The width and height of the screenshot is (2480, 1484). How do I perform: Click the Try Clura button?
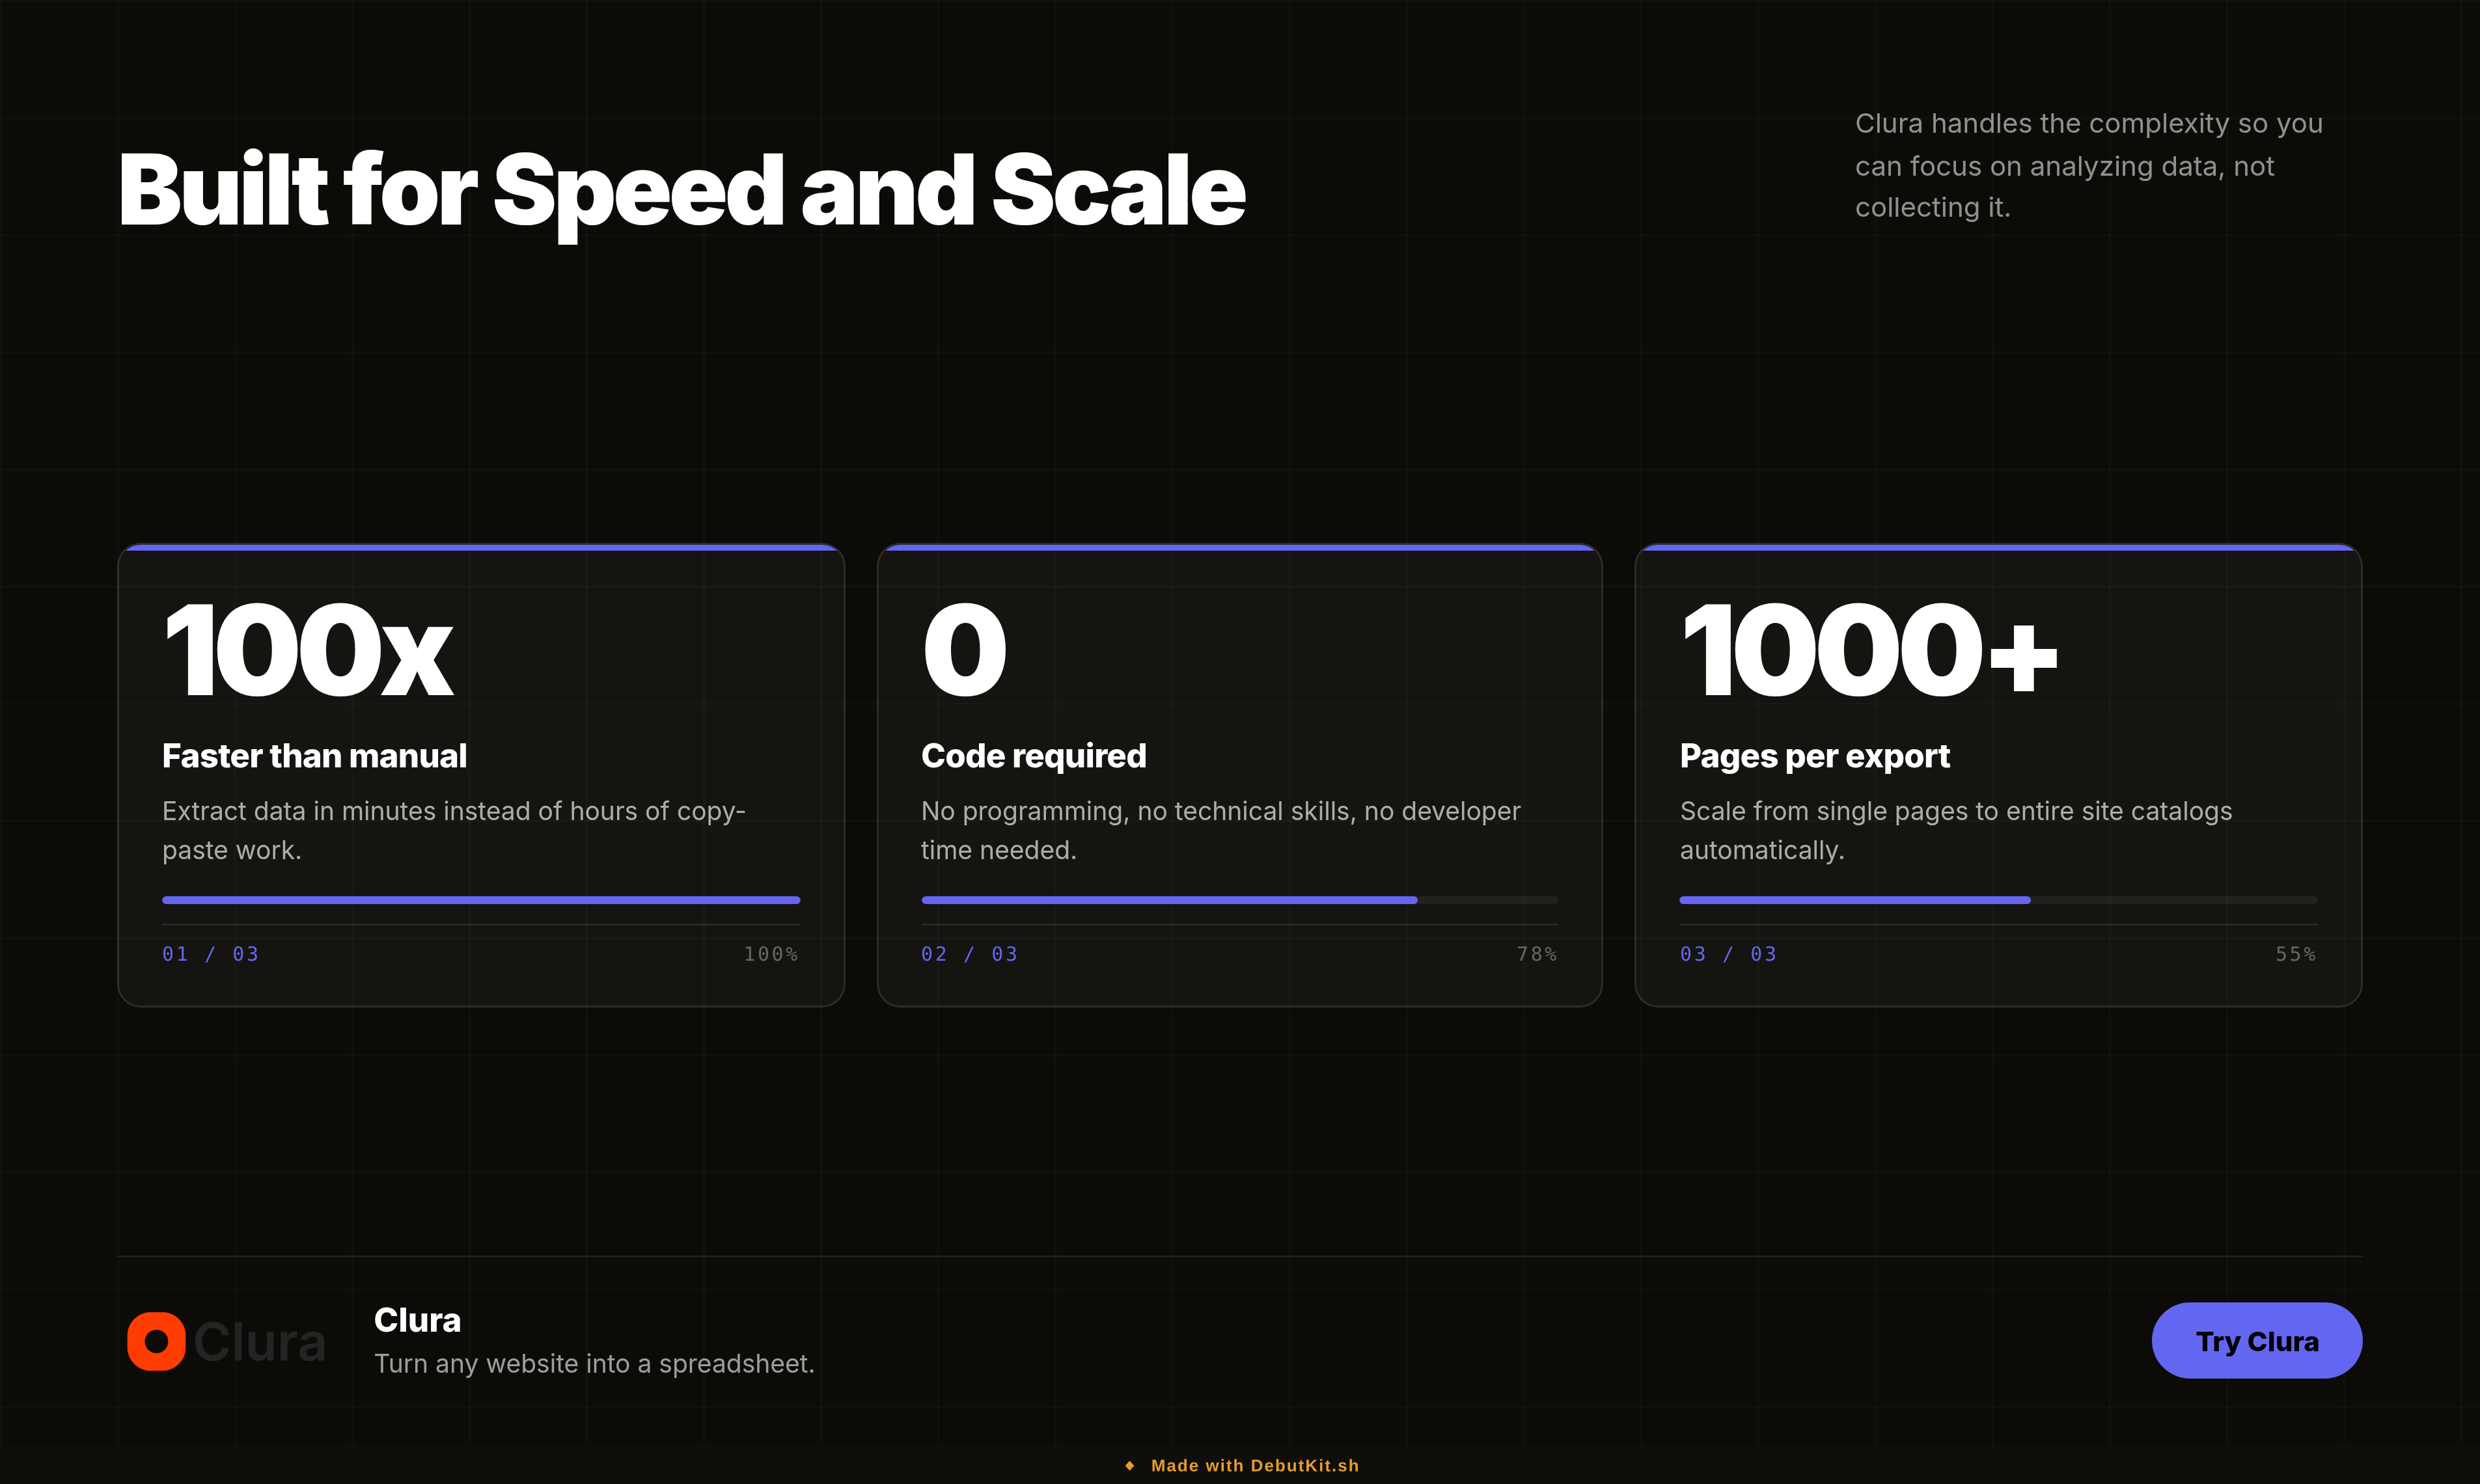(2257, 1341)
